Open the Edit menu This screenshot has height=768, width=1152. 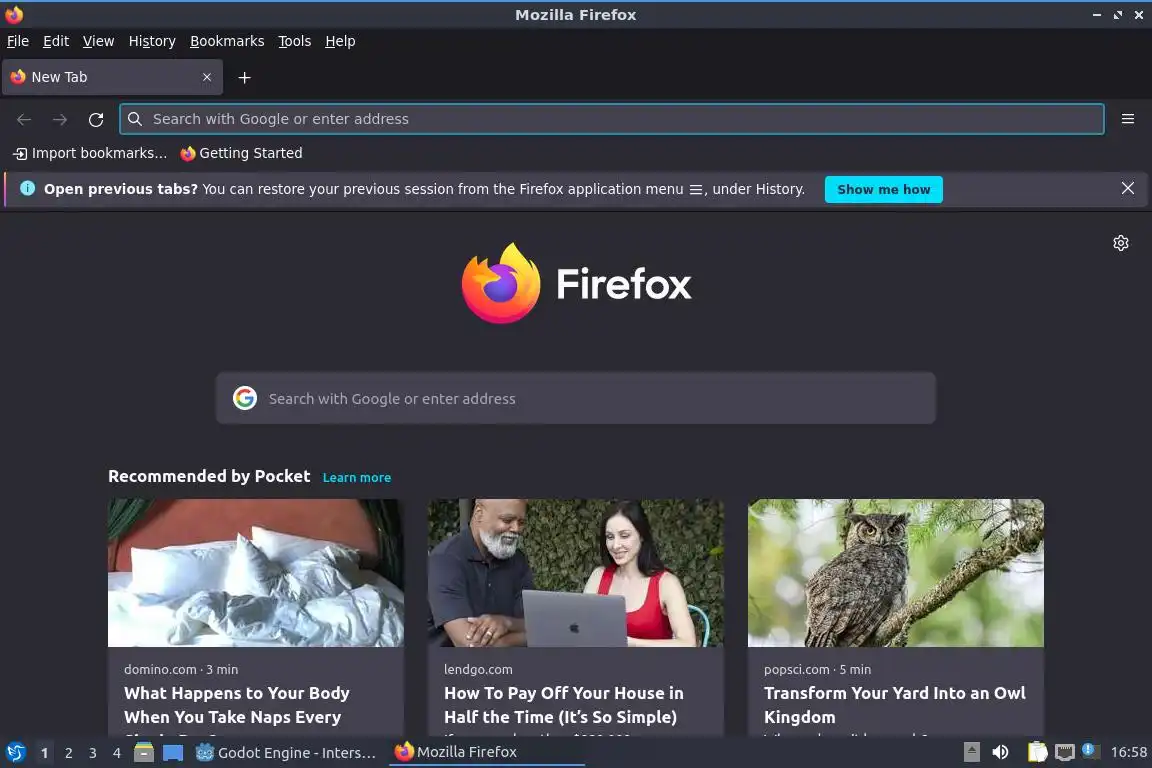56,41
